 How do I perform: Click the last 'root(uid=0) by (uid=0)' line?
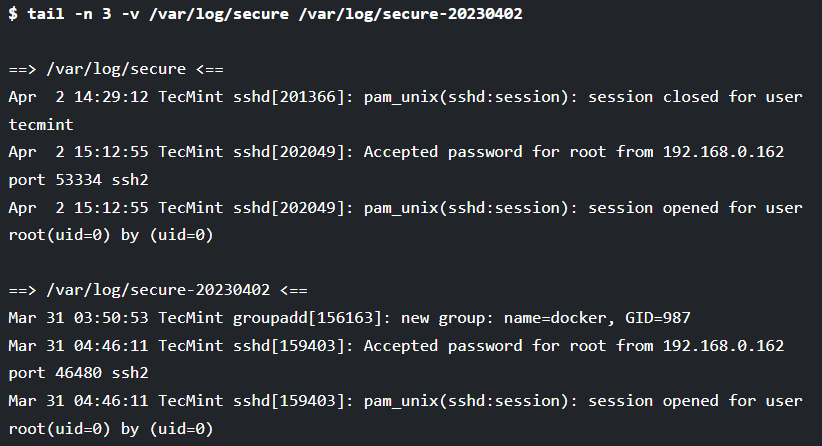(111, 429)
